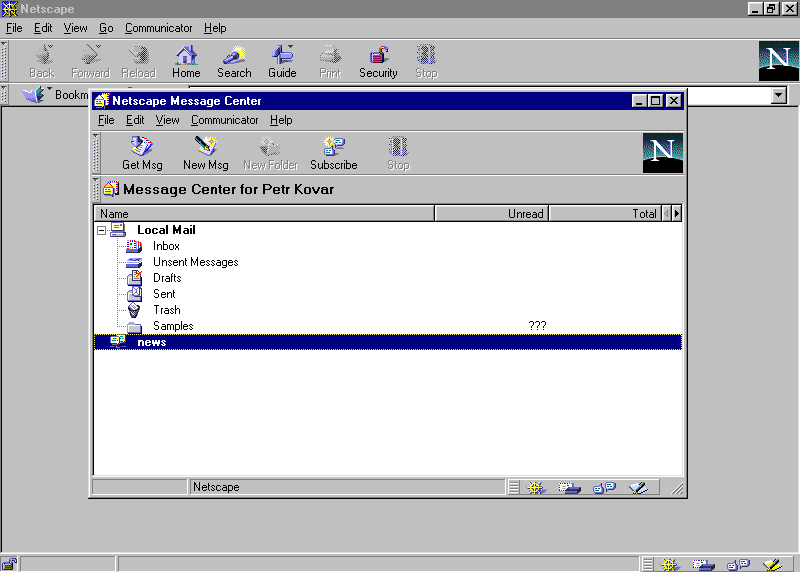Viewport: 800px width, 572px height.
Task: Click component bar grip in browser status bar
Action: (x=648, y=564)
